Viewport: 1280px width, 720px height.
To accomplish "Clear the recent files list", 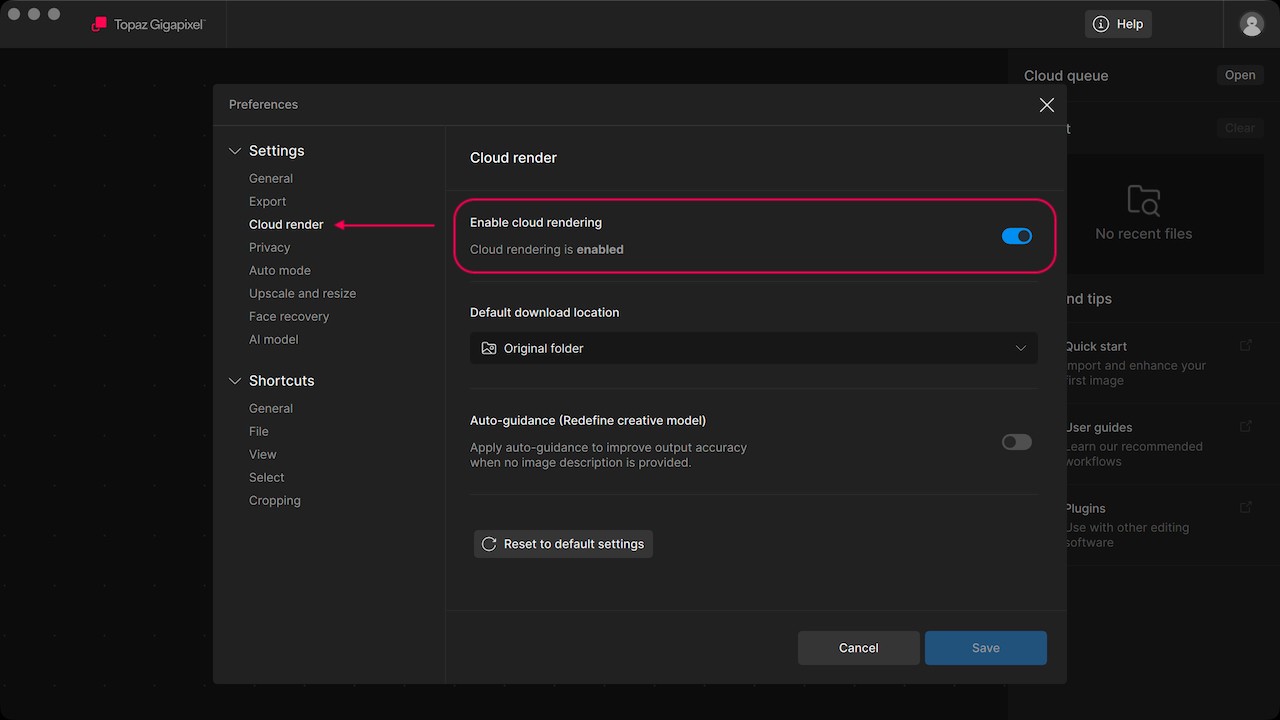I will click(1240, 128).
